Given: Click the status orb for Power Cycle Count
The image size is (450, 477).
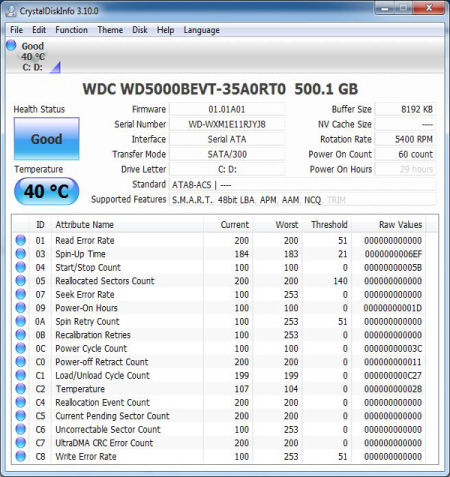Looking at the screenshot, I should tap(21, 348).
